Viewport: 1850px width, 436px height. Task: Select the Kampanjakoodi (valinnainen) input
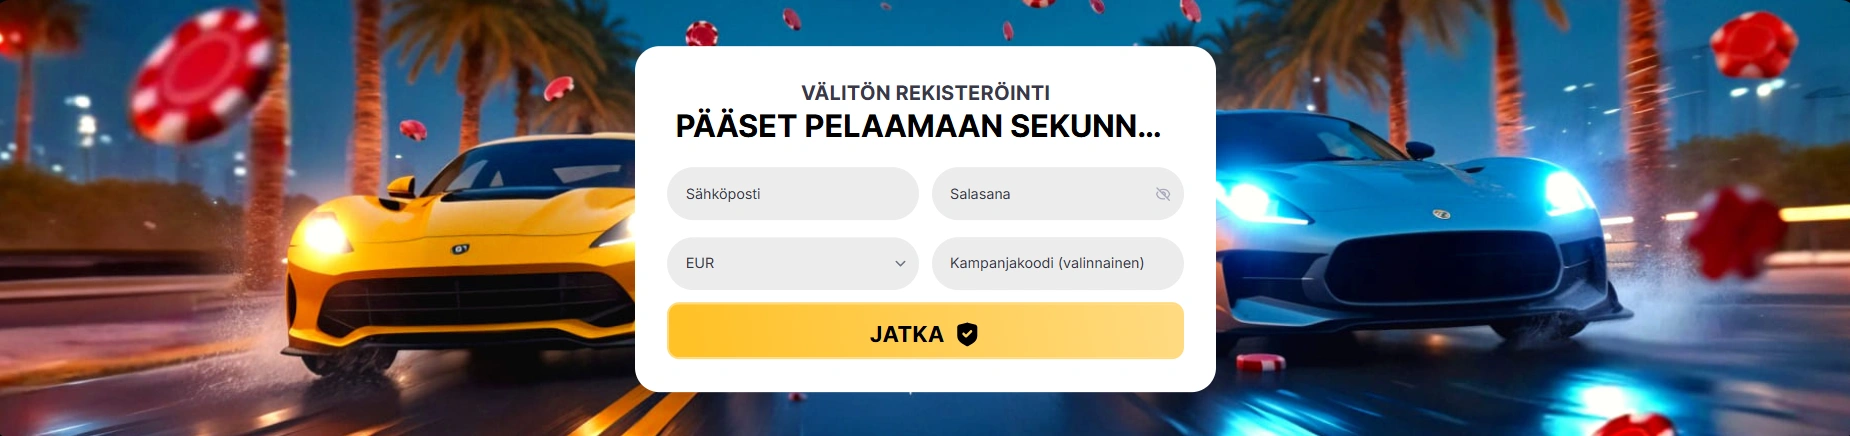(x=1057, y=263)
